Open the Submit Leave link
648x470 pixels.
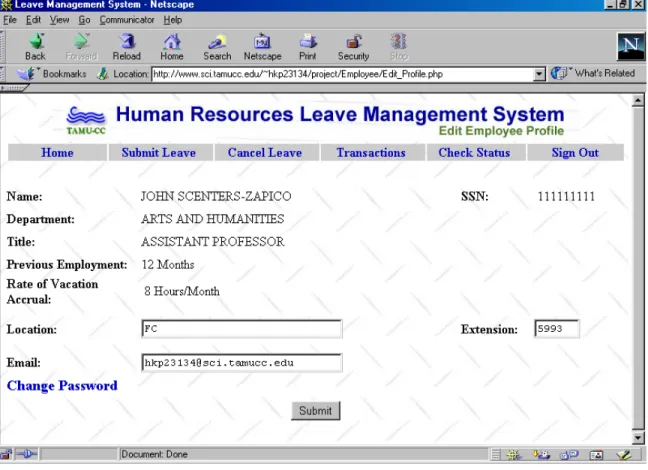coord(159,153)
